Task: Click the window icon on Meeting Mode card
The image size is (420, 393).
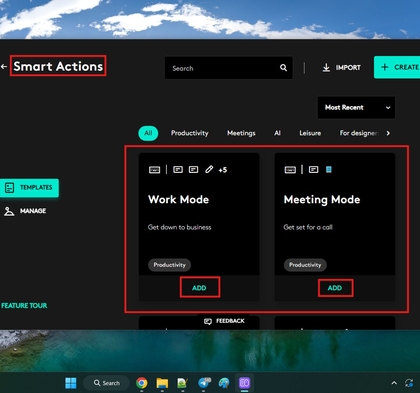Action: tap(313, 170)
